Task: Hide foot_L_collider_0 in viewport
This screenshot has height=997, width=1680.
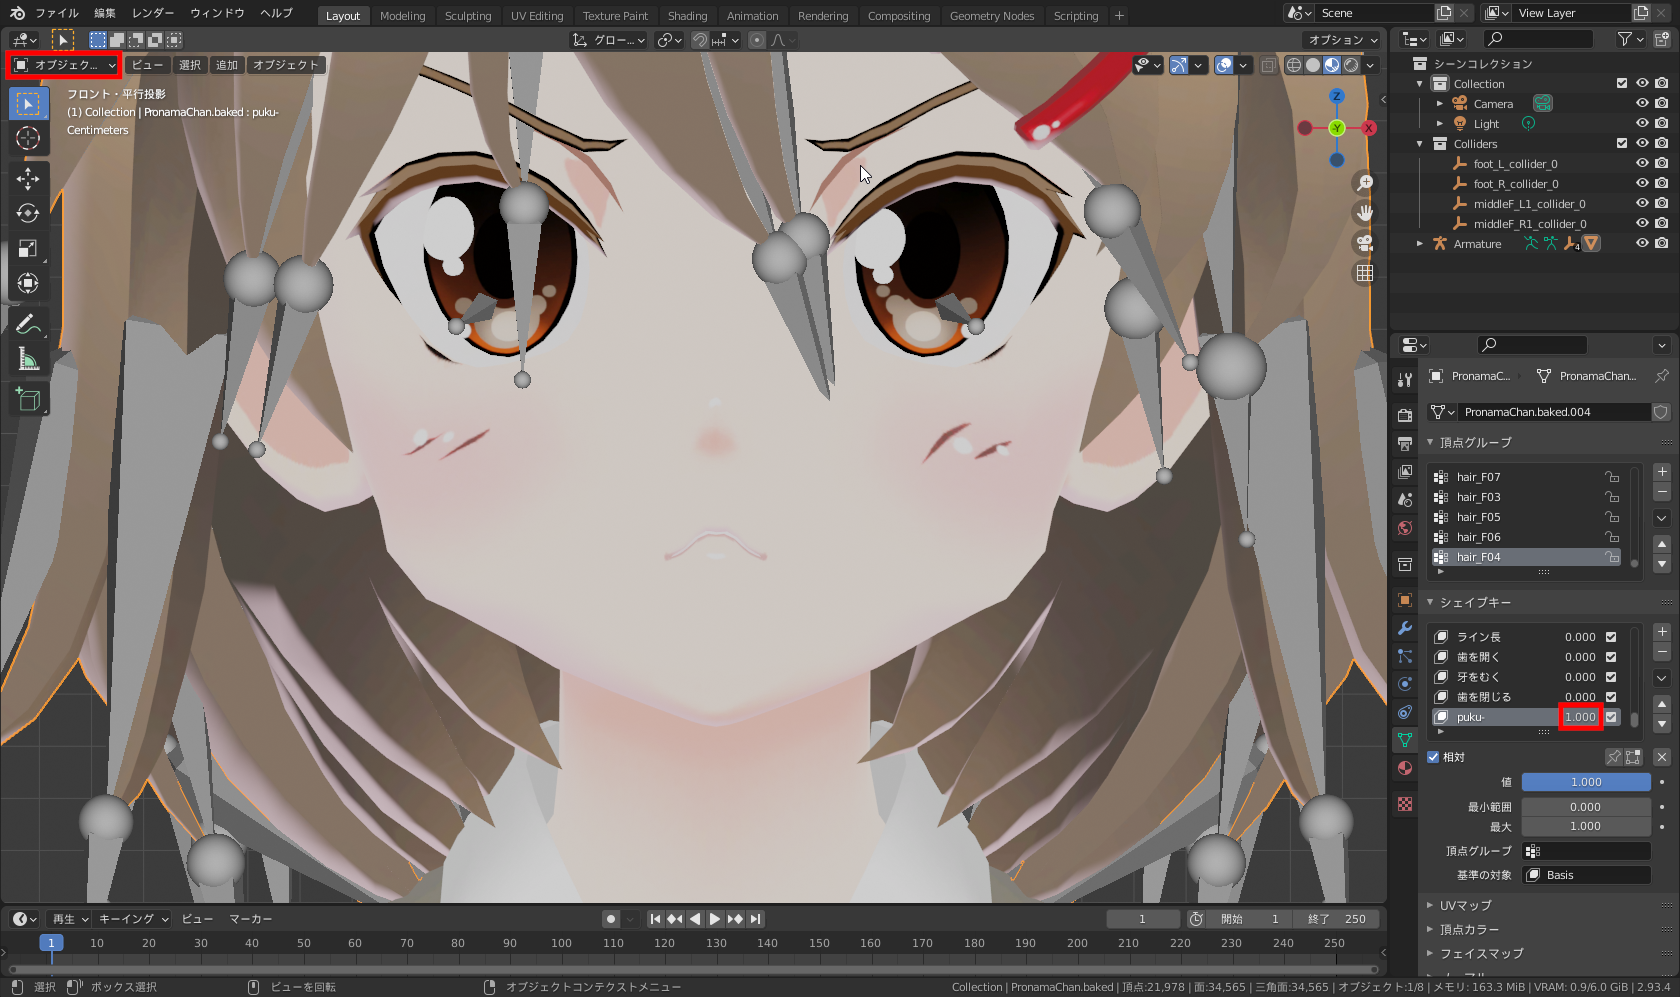Action: [1642, 163]
